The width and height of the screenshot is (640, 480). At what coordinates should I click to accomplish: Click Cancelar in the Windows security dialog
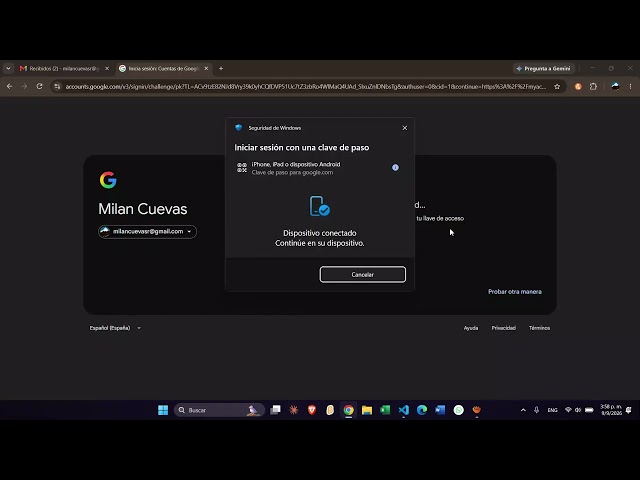pos(362,274)
